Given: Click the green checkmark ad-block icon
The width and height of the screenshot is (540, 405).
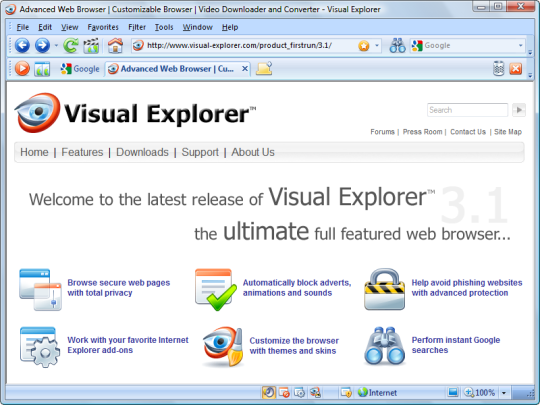Looking at the screenshot, I should 216,289.
